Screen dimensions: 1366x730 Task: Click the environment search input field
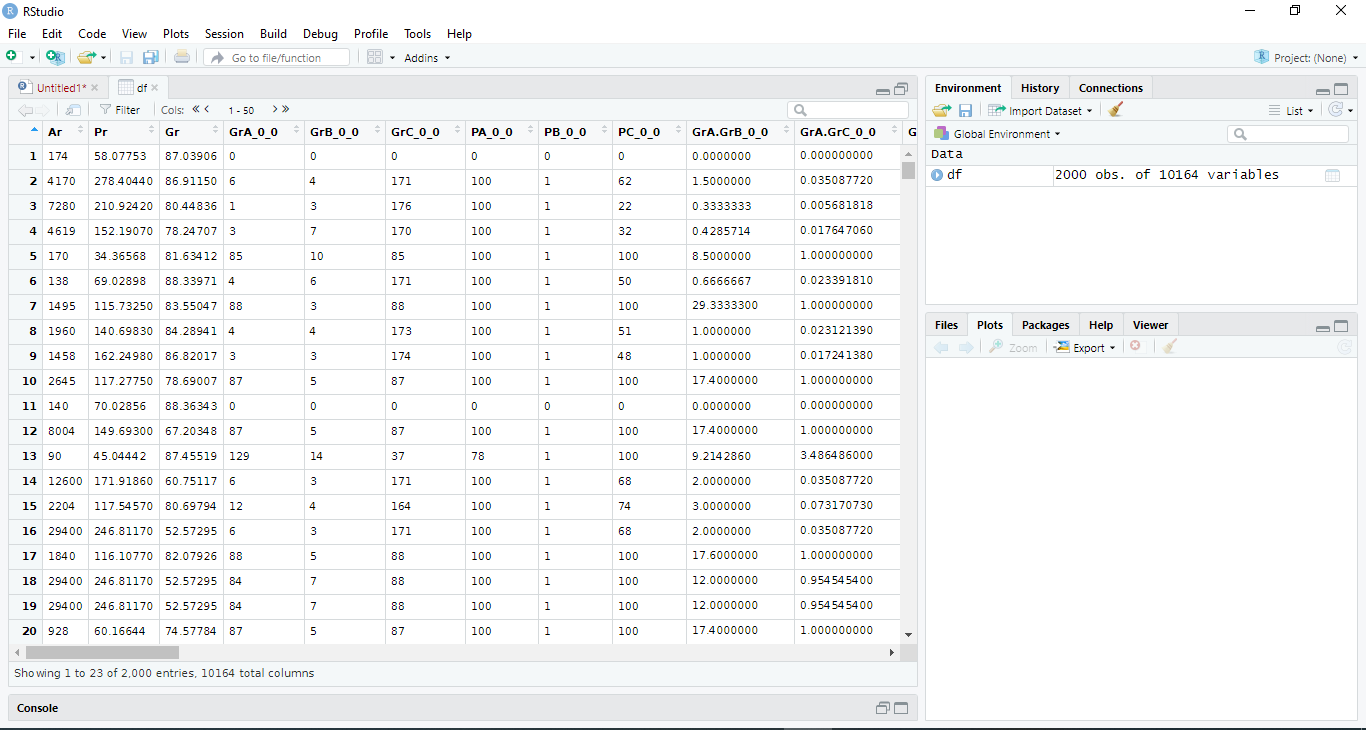pyautogui.click(x=1288, y=132)
